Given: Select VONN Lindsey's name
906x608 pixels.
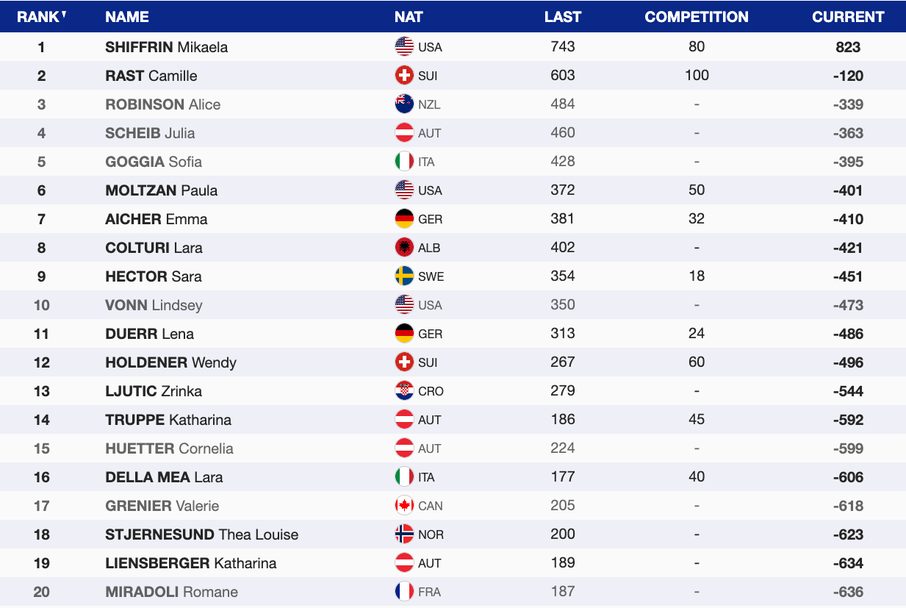Looking at the screenshot, I should click(x=153, y=305).
